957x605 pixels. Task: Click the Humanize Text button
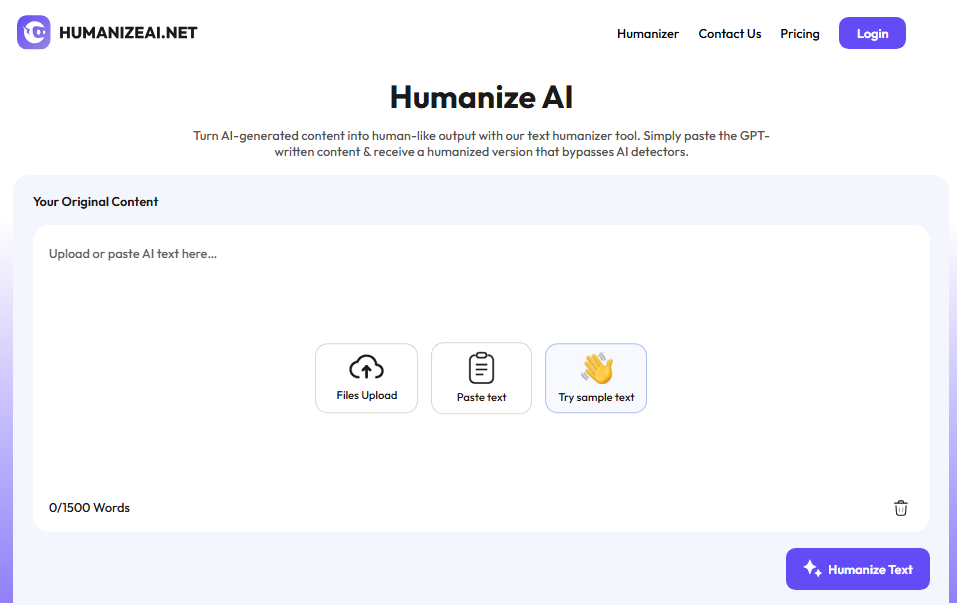tap(857, 569)
